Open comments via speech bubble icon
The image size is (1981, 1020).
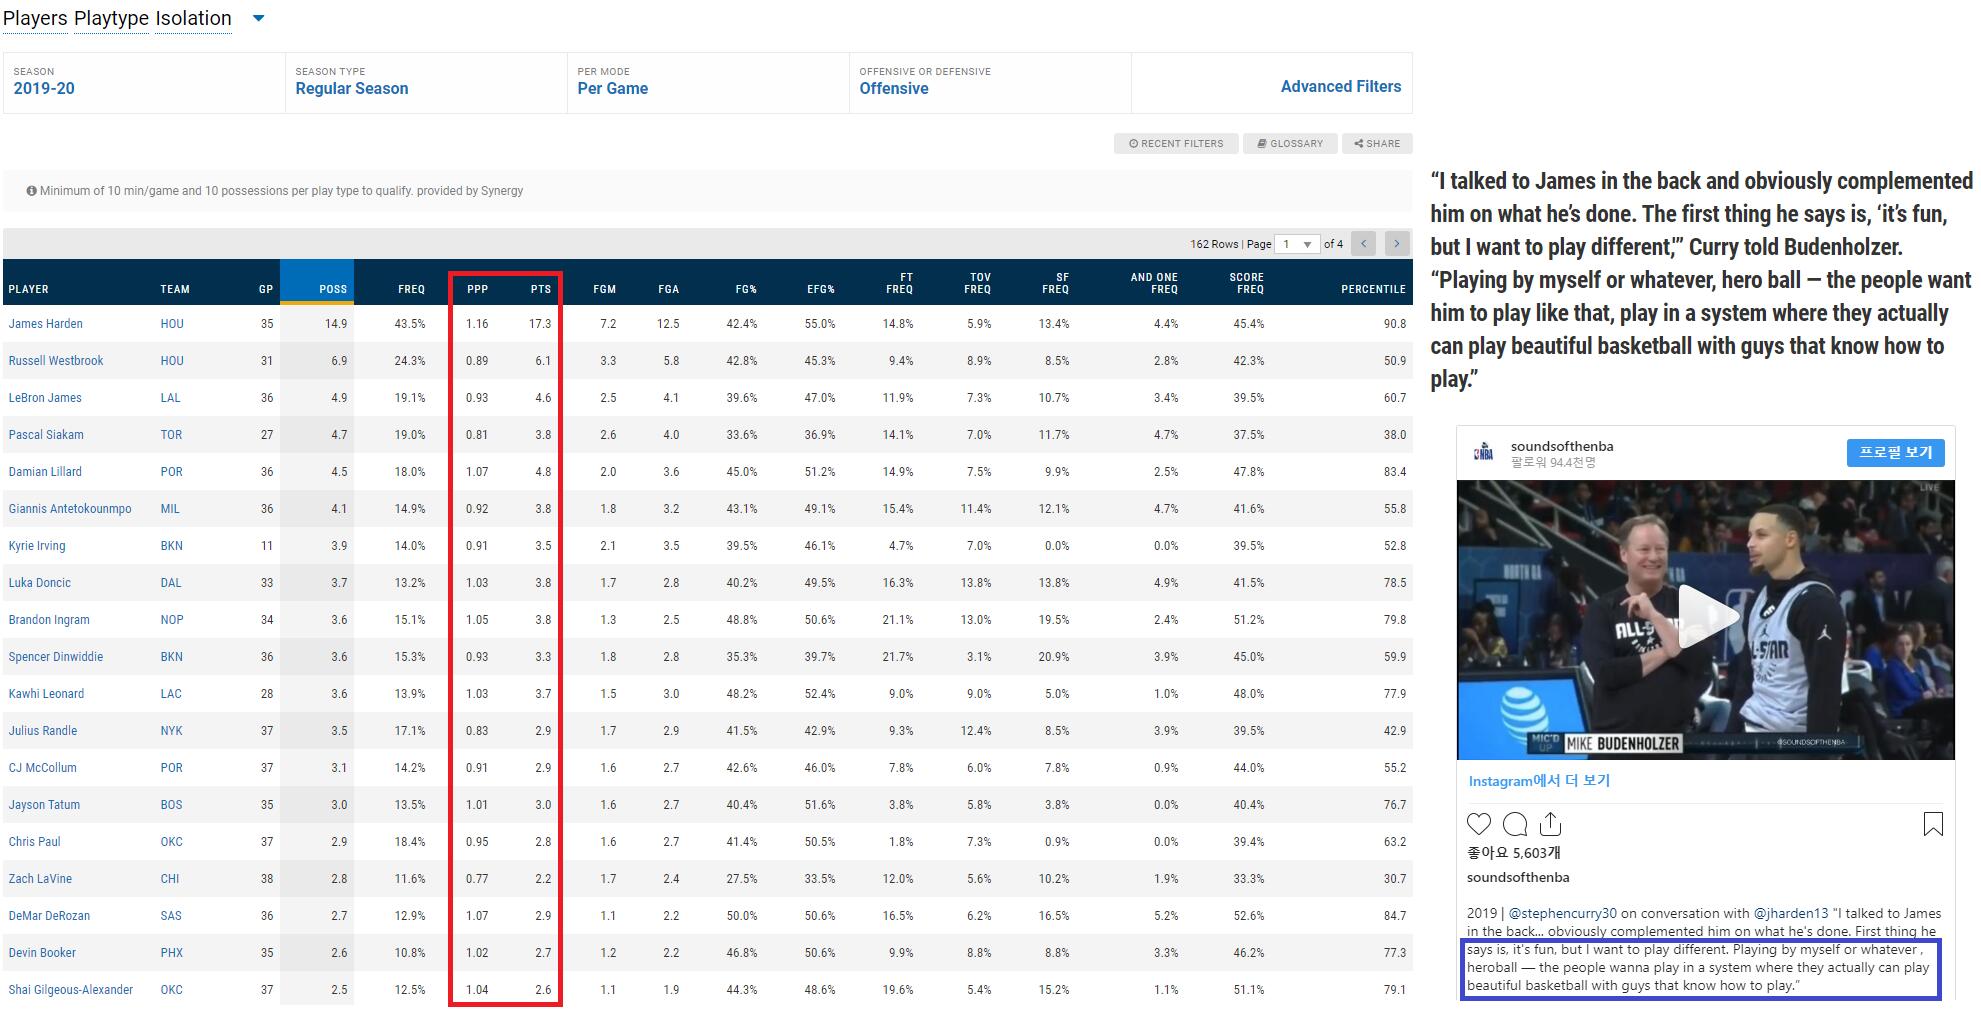point(1515,824)
